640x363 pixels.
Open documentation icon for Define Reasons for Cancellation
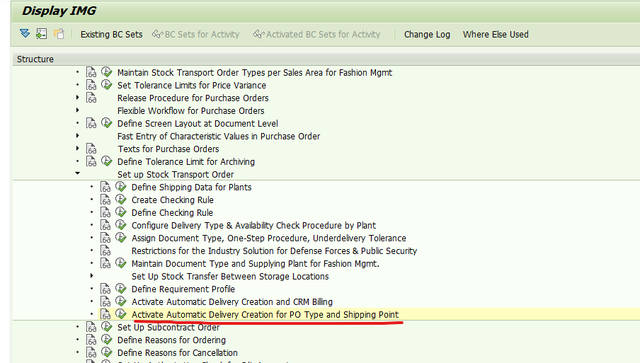coord(91,353)
